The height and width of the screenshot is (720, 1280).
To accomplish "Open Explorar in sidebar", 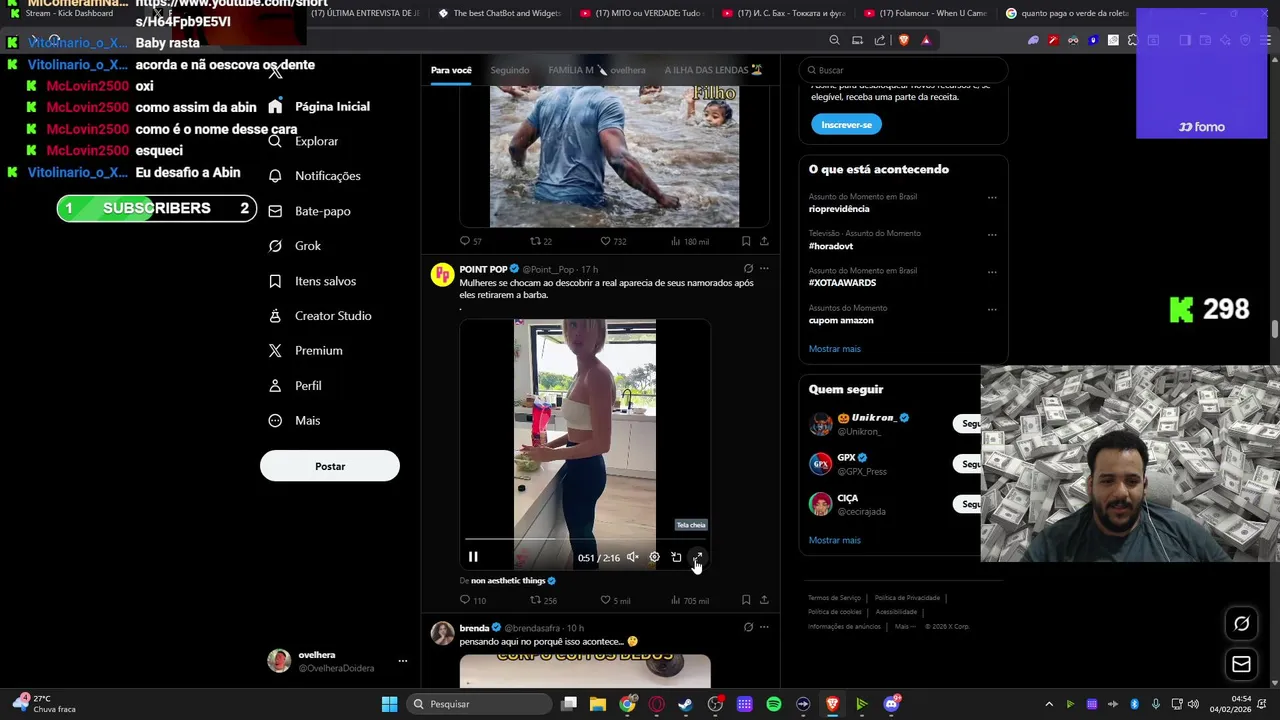I will pos(304,141).
